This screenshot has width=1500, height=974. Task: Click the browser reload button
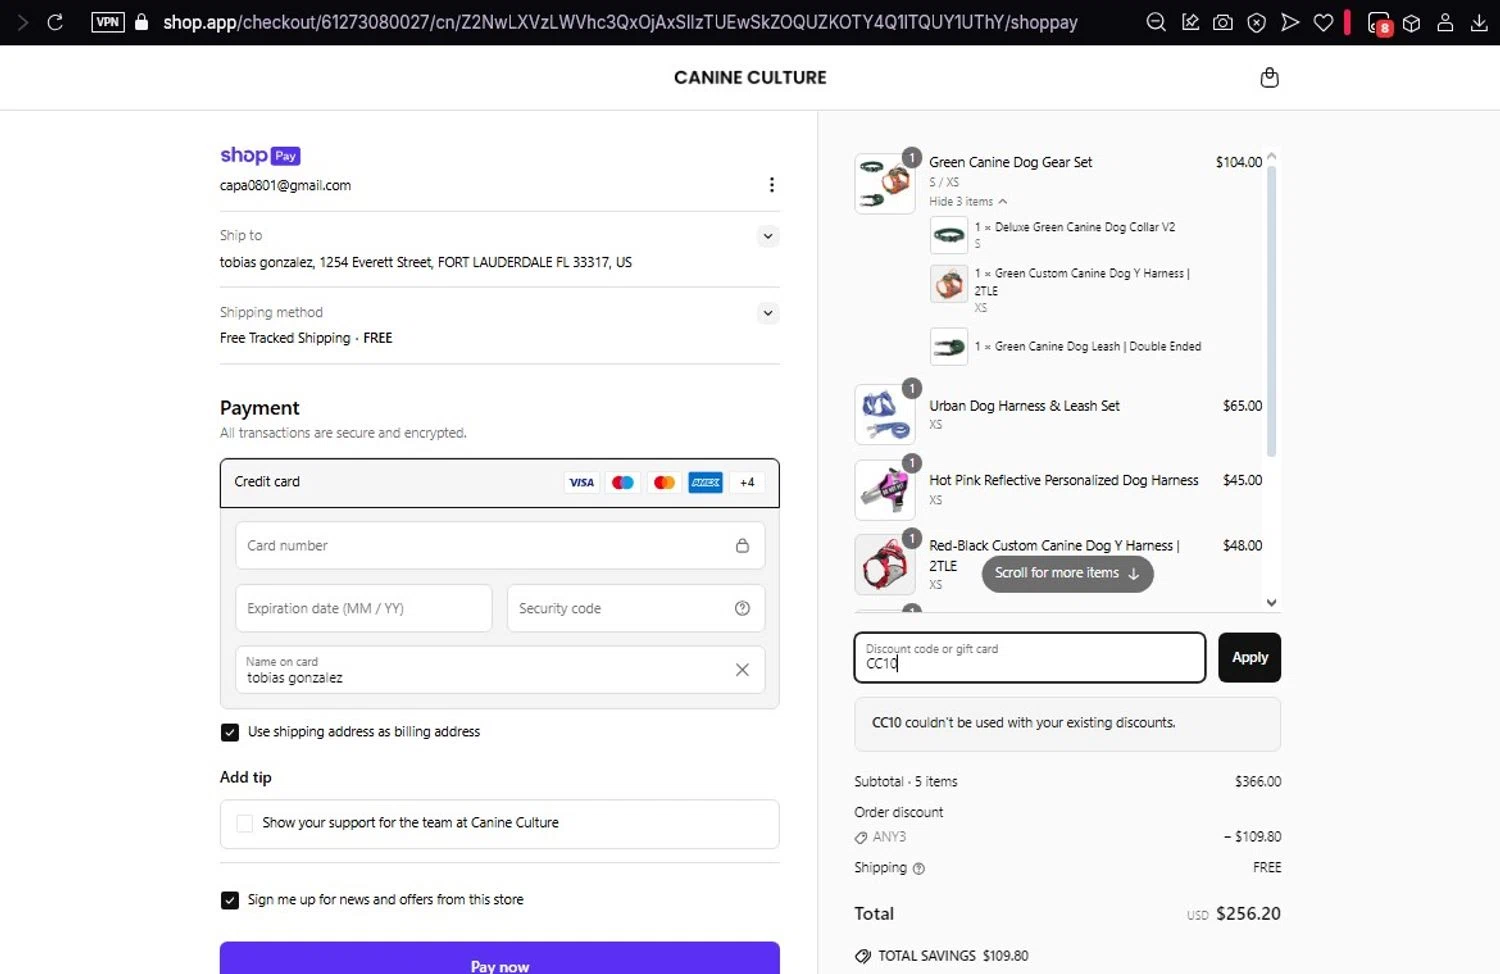pos(55,22)
